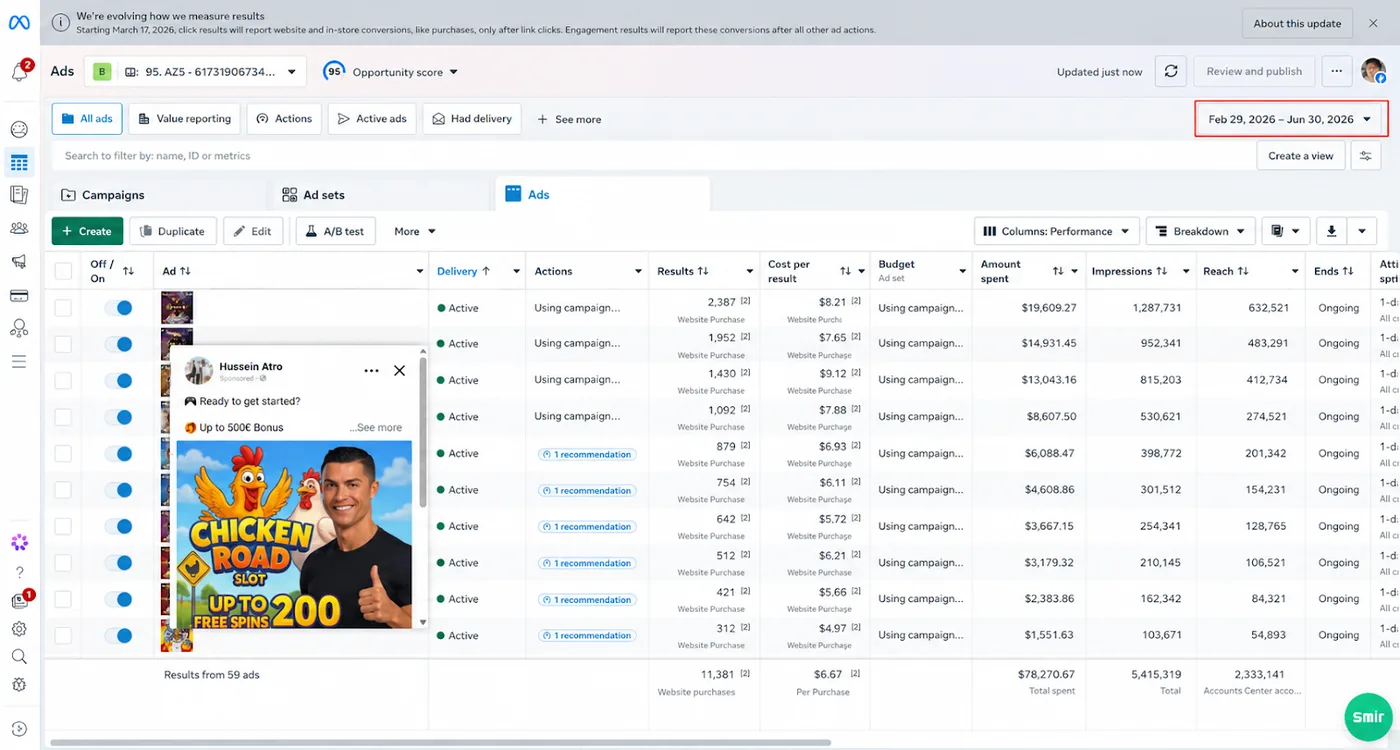Open the megaphone advertising icon in sidebar

click(19, 261)
